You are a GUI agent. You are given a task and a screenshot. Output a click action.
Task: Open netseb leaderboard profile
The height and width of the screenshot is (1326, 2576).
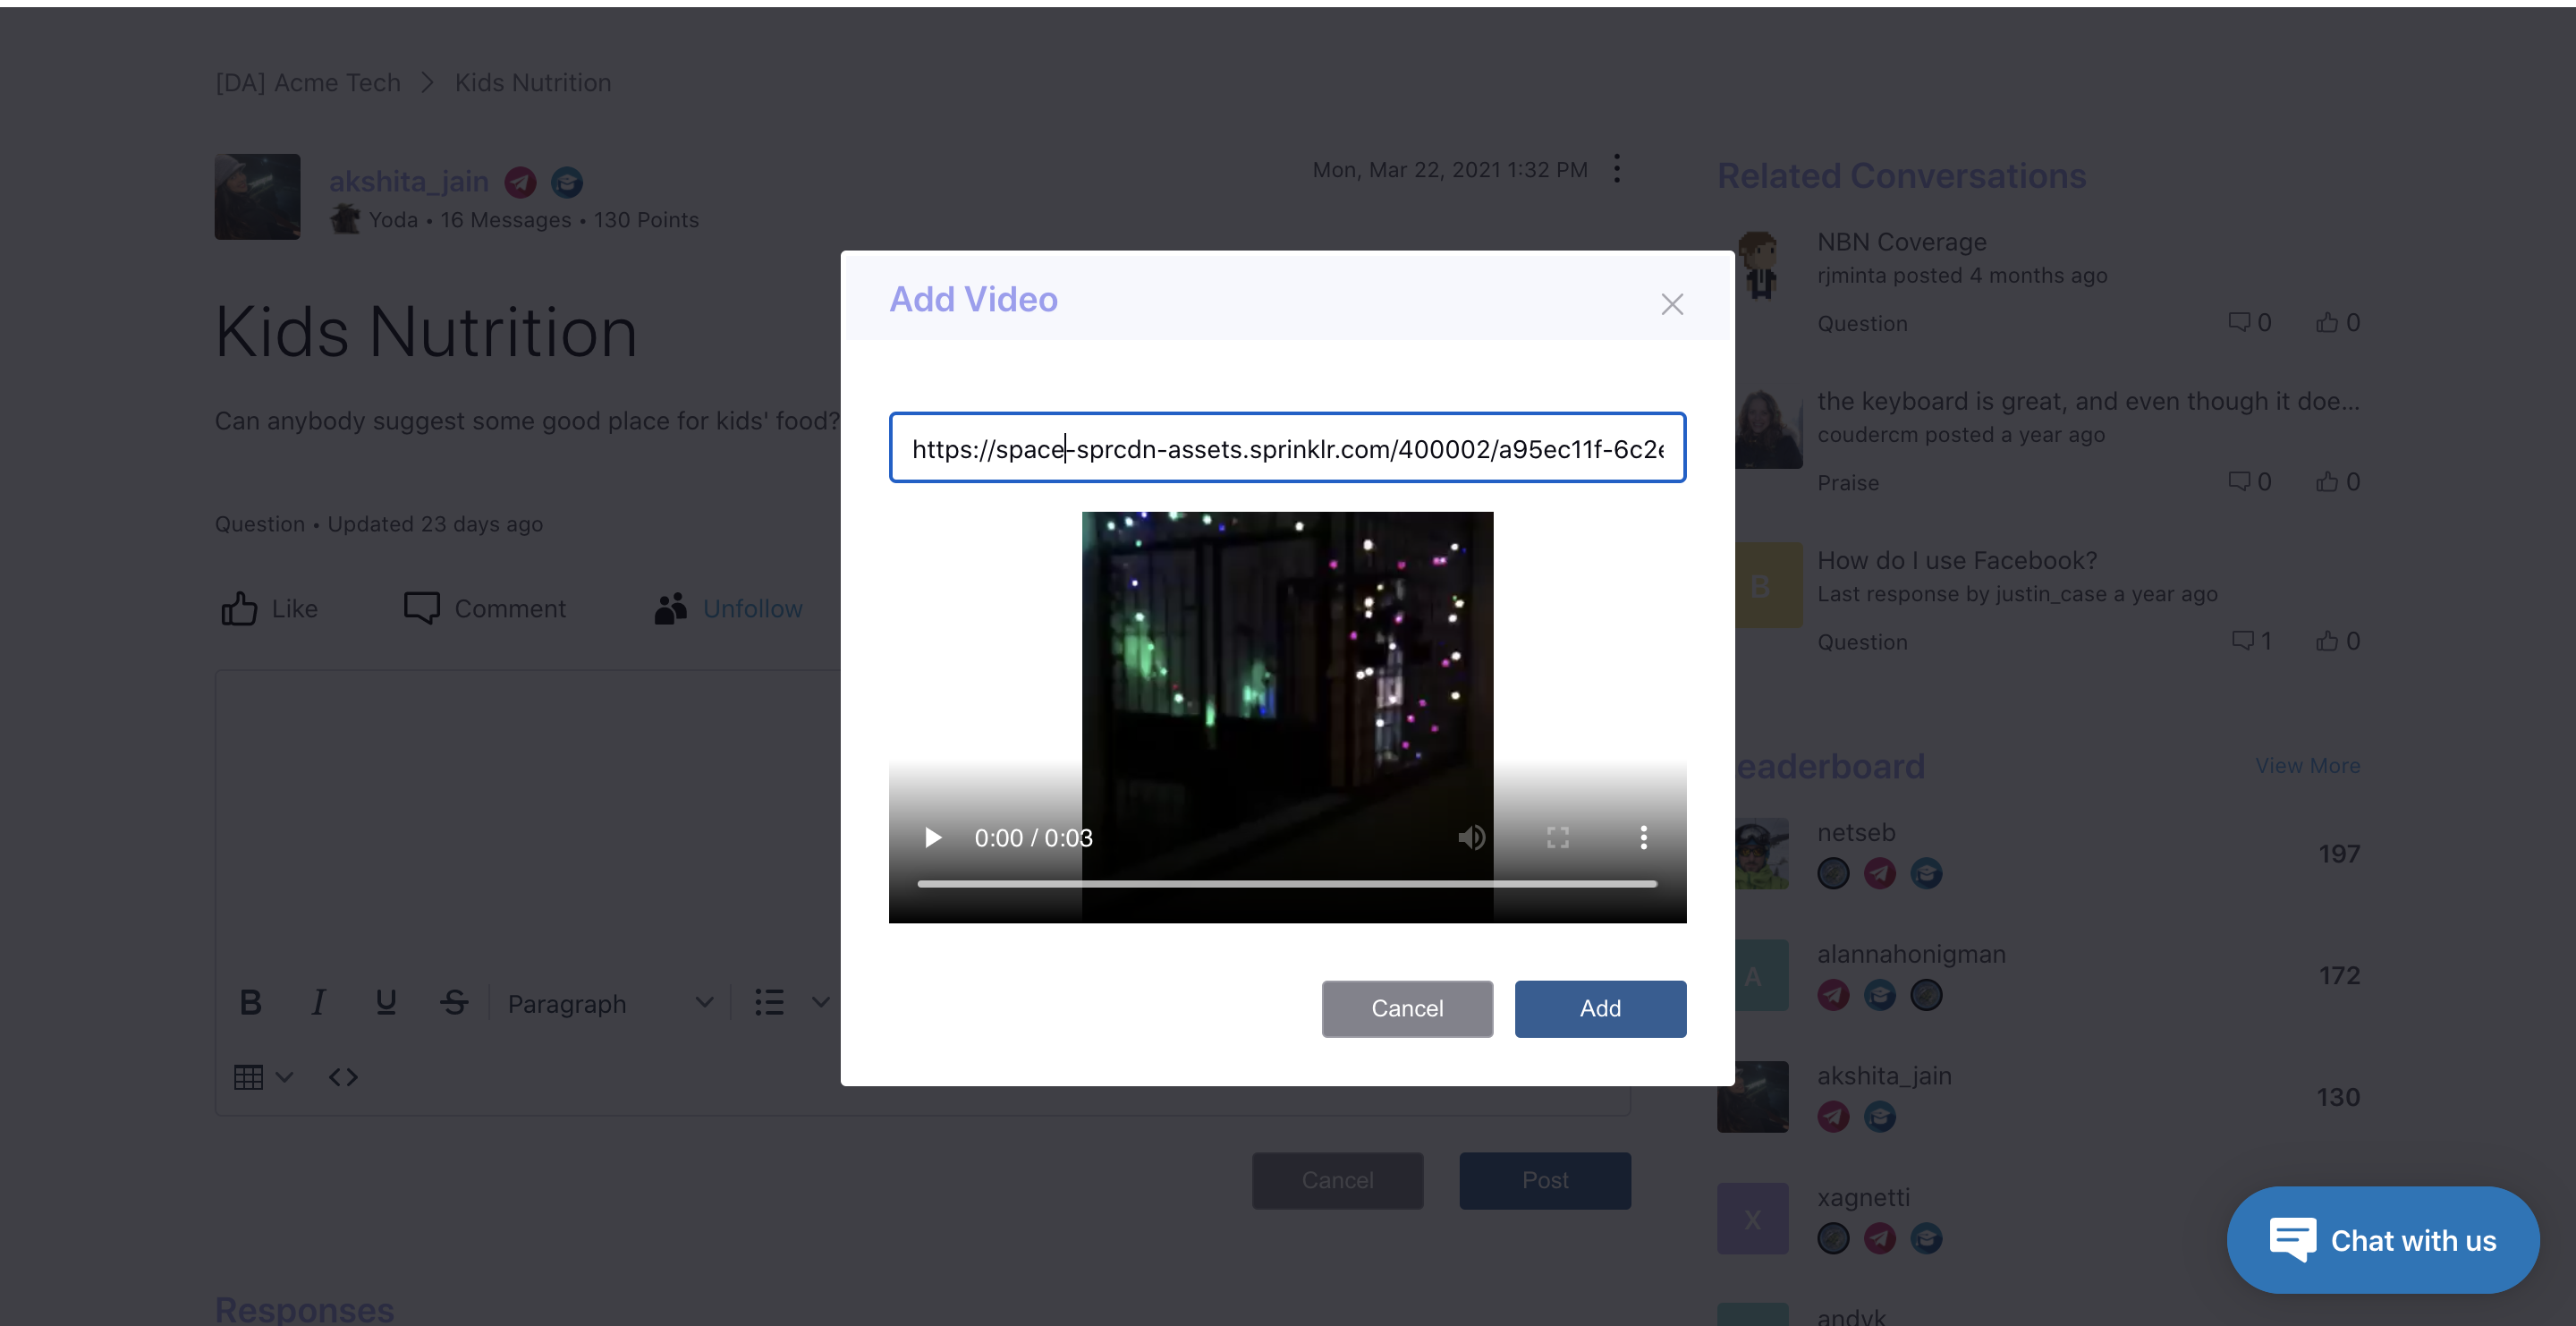tap(1856, 832)
